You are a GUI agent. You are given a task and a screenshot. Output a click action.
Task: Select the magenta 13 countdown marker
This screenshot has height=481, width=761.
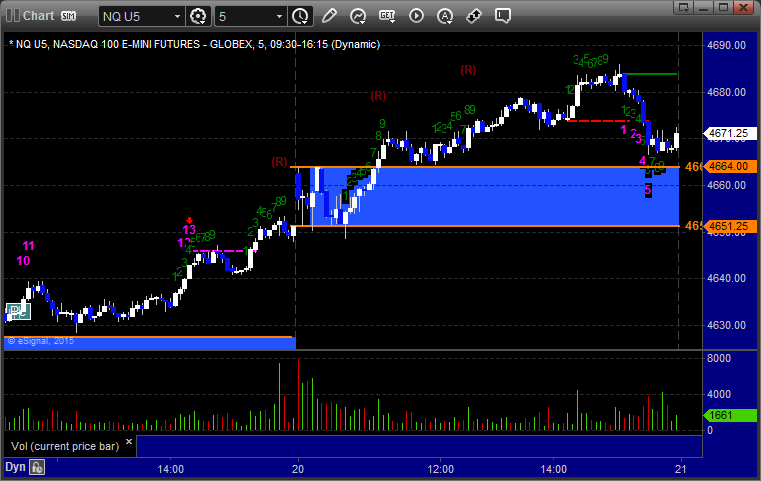(x=189, y=230)
